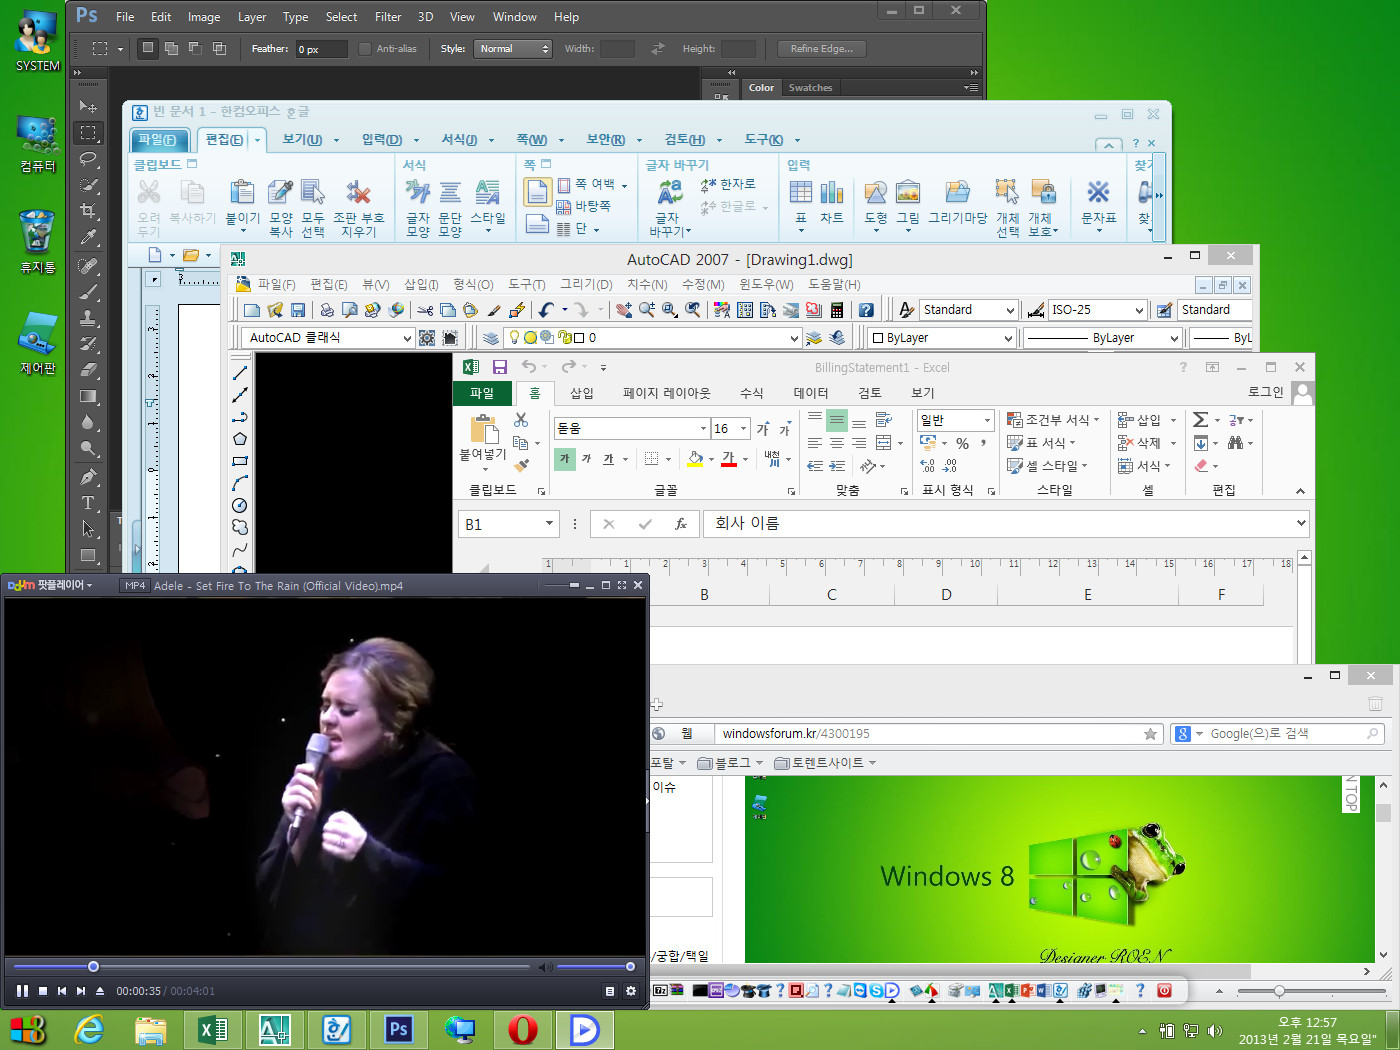Open Photoshop Layer menu
Viewport: 1400px width, 1050px height.
pyautogui.click(x=252, y=17)
